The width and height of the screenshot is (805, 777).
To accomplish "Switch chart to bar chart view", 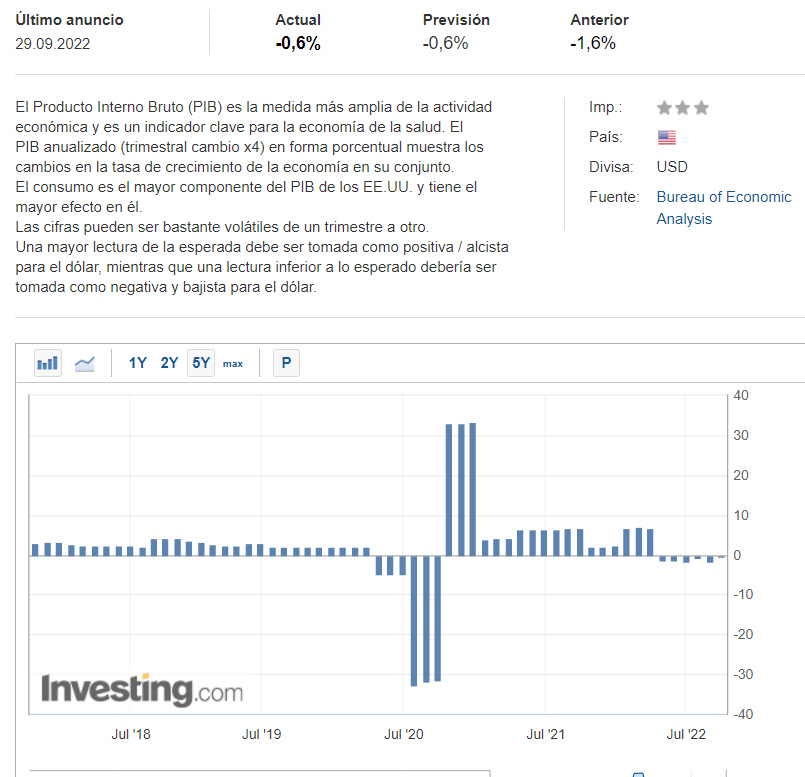I will point(47,363).
